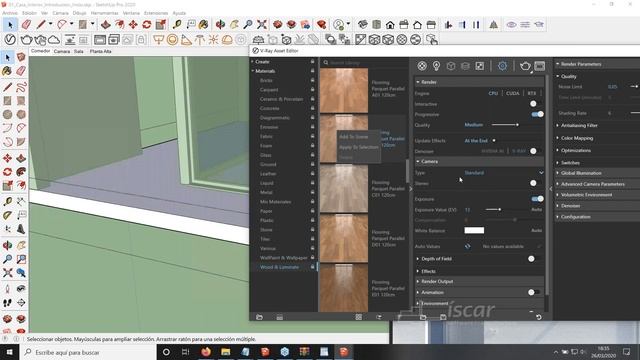This screenshot has height=360, width=640.
Task: Toggle the Stereo camera switch
Action: coord(537,183)
